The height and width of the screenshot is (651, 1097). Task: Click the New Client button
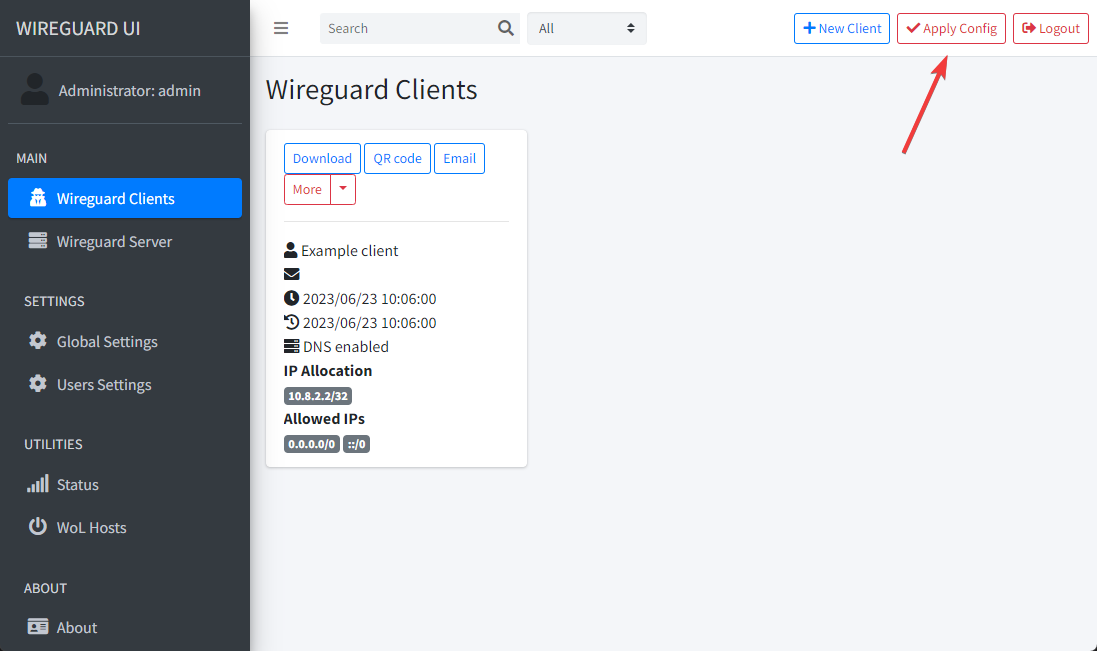click(x=842, y=28)
